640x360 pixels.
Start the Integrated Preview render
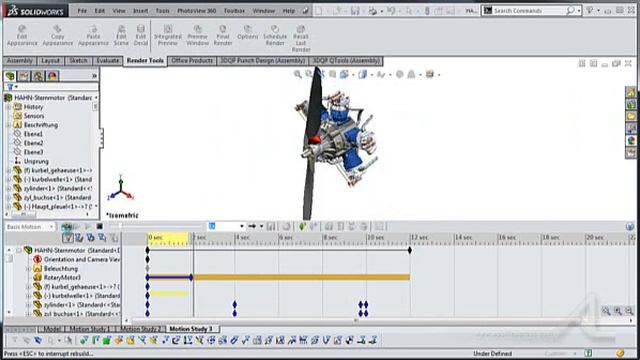[168, 35]
